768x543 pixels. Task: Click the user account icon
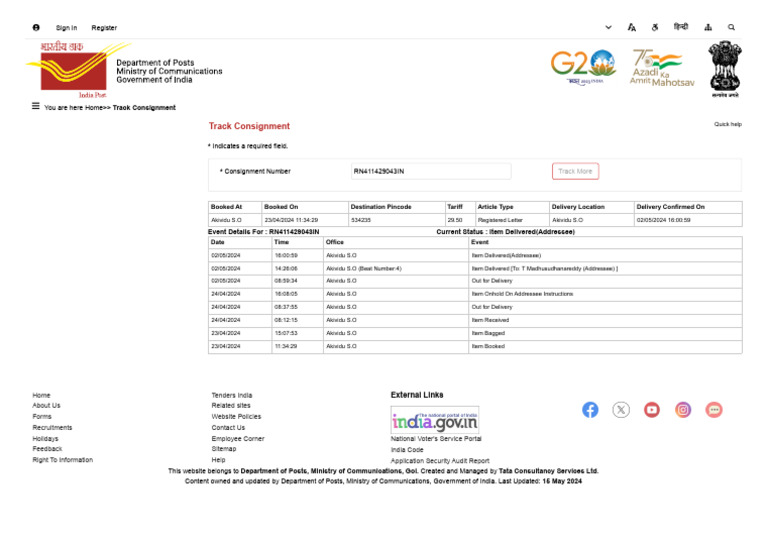click(x=36, y=27)
